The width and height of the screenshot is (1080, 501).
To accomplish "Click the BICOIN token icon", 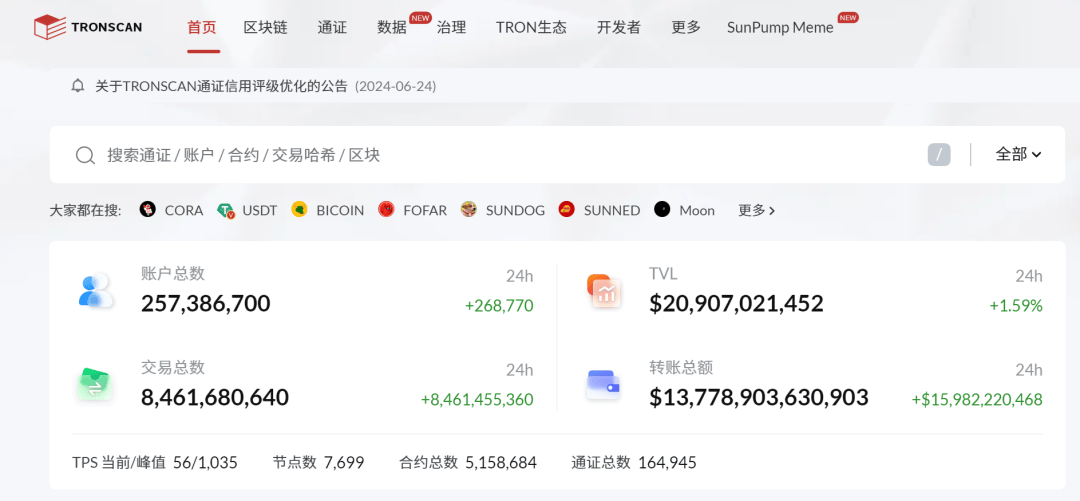I will point(299,209).
